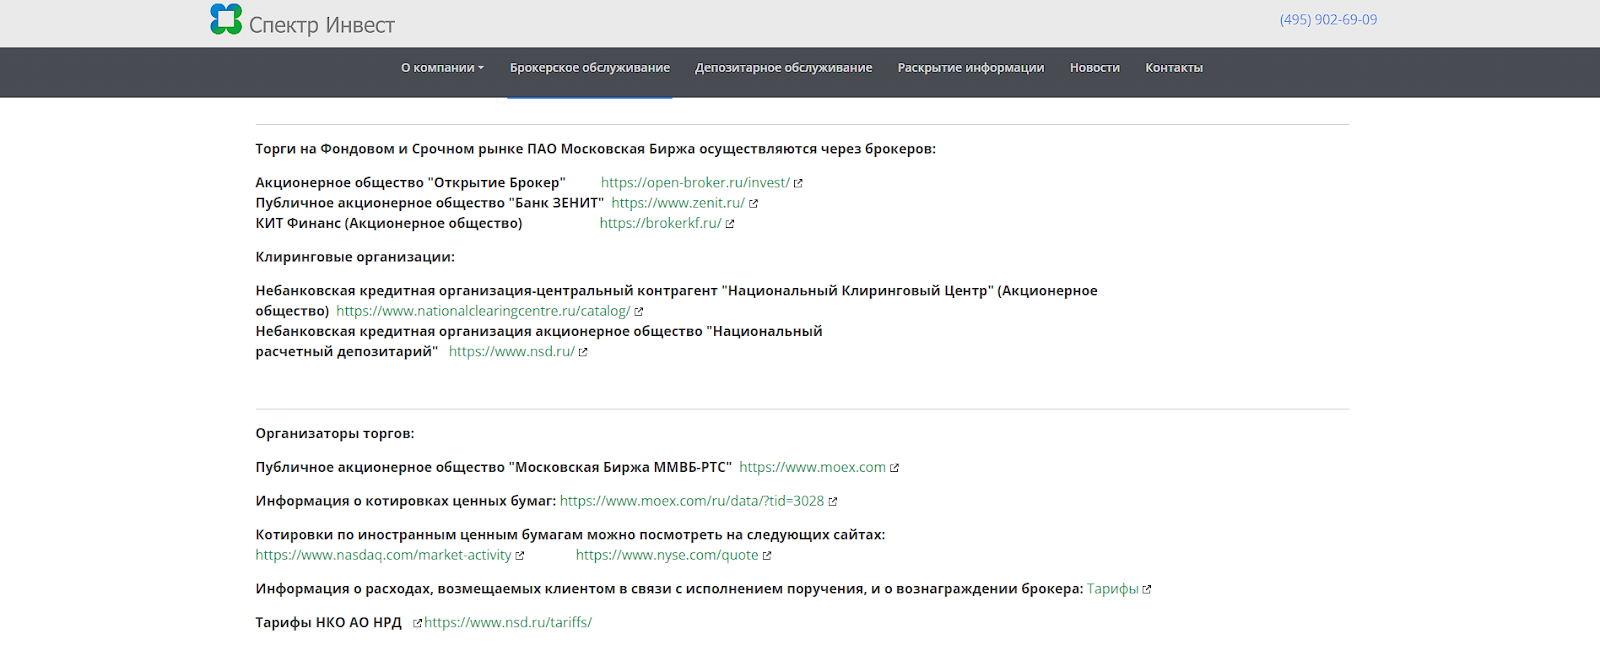
Task: Expand the О компании dropdown menu
Action: [442, 68]
